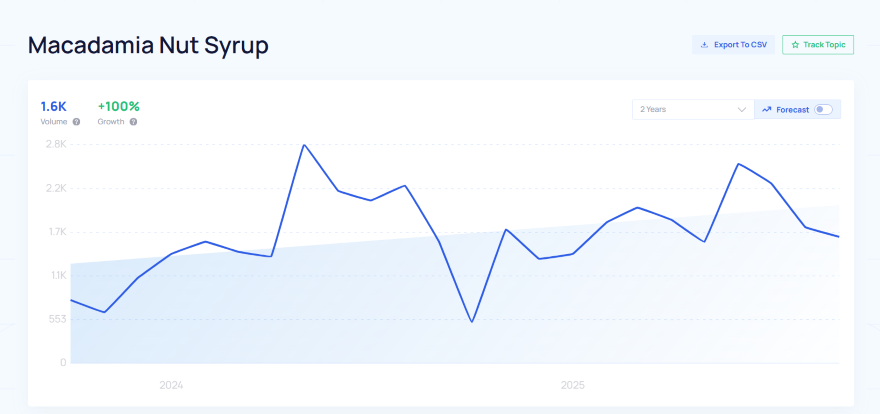This screenshot has width=880, height=414.
Task: Click the 2025 label on the x-axis
Action: coord(572,385)
